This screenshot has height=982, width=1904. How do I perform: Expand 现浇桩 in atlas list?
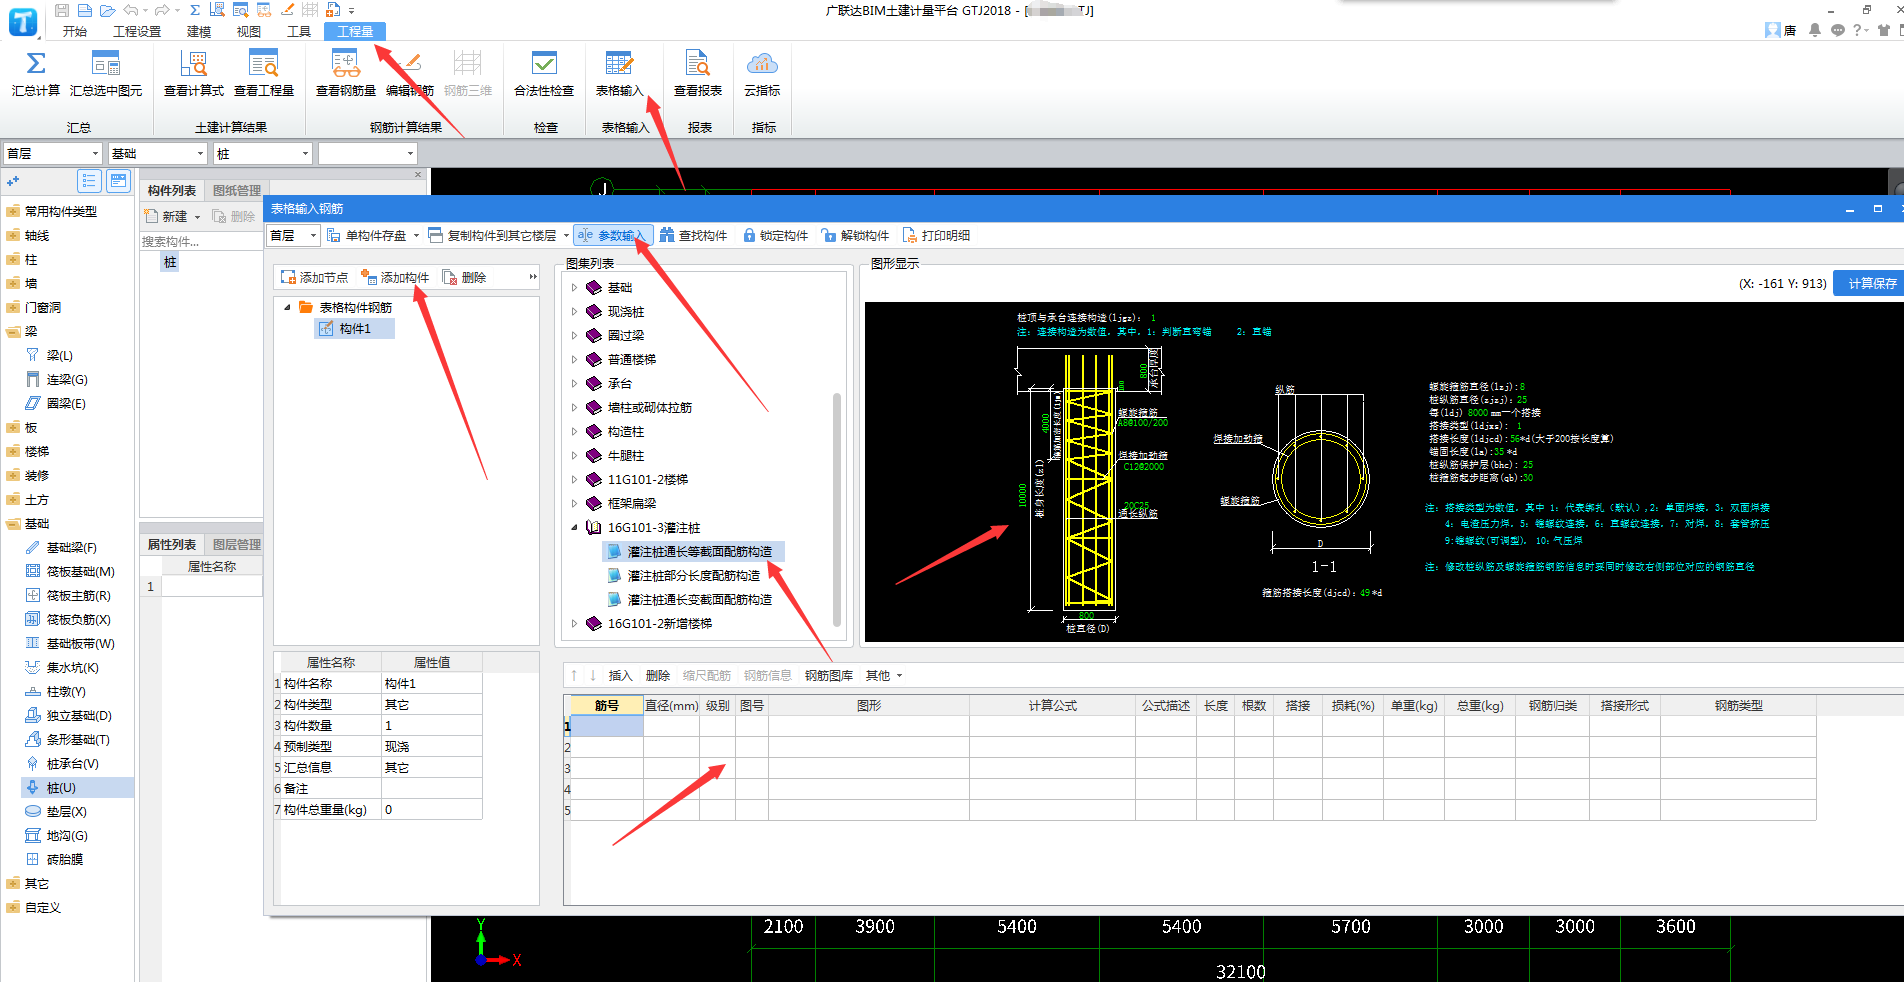574,311
